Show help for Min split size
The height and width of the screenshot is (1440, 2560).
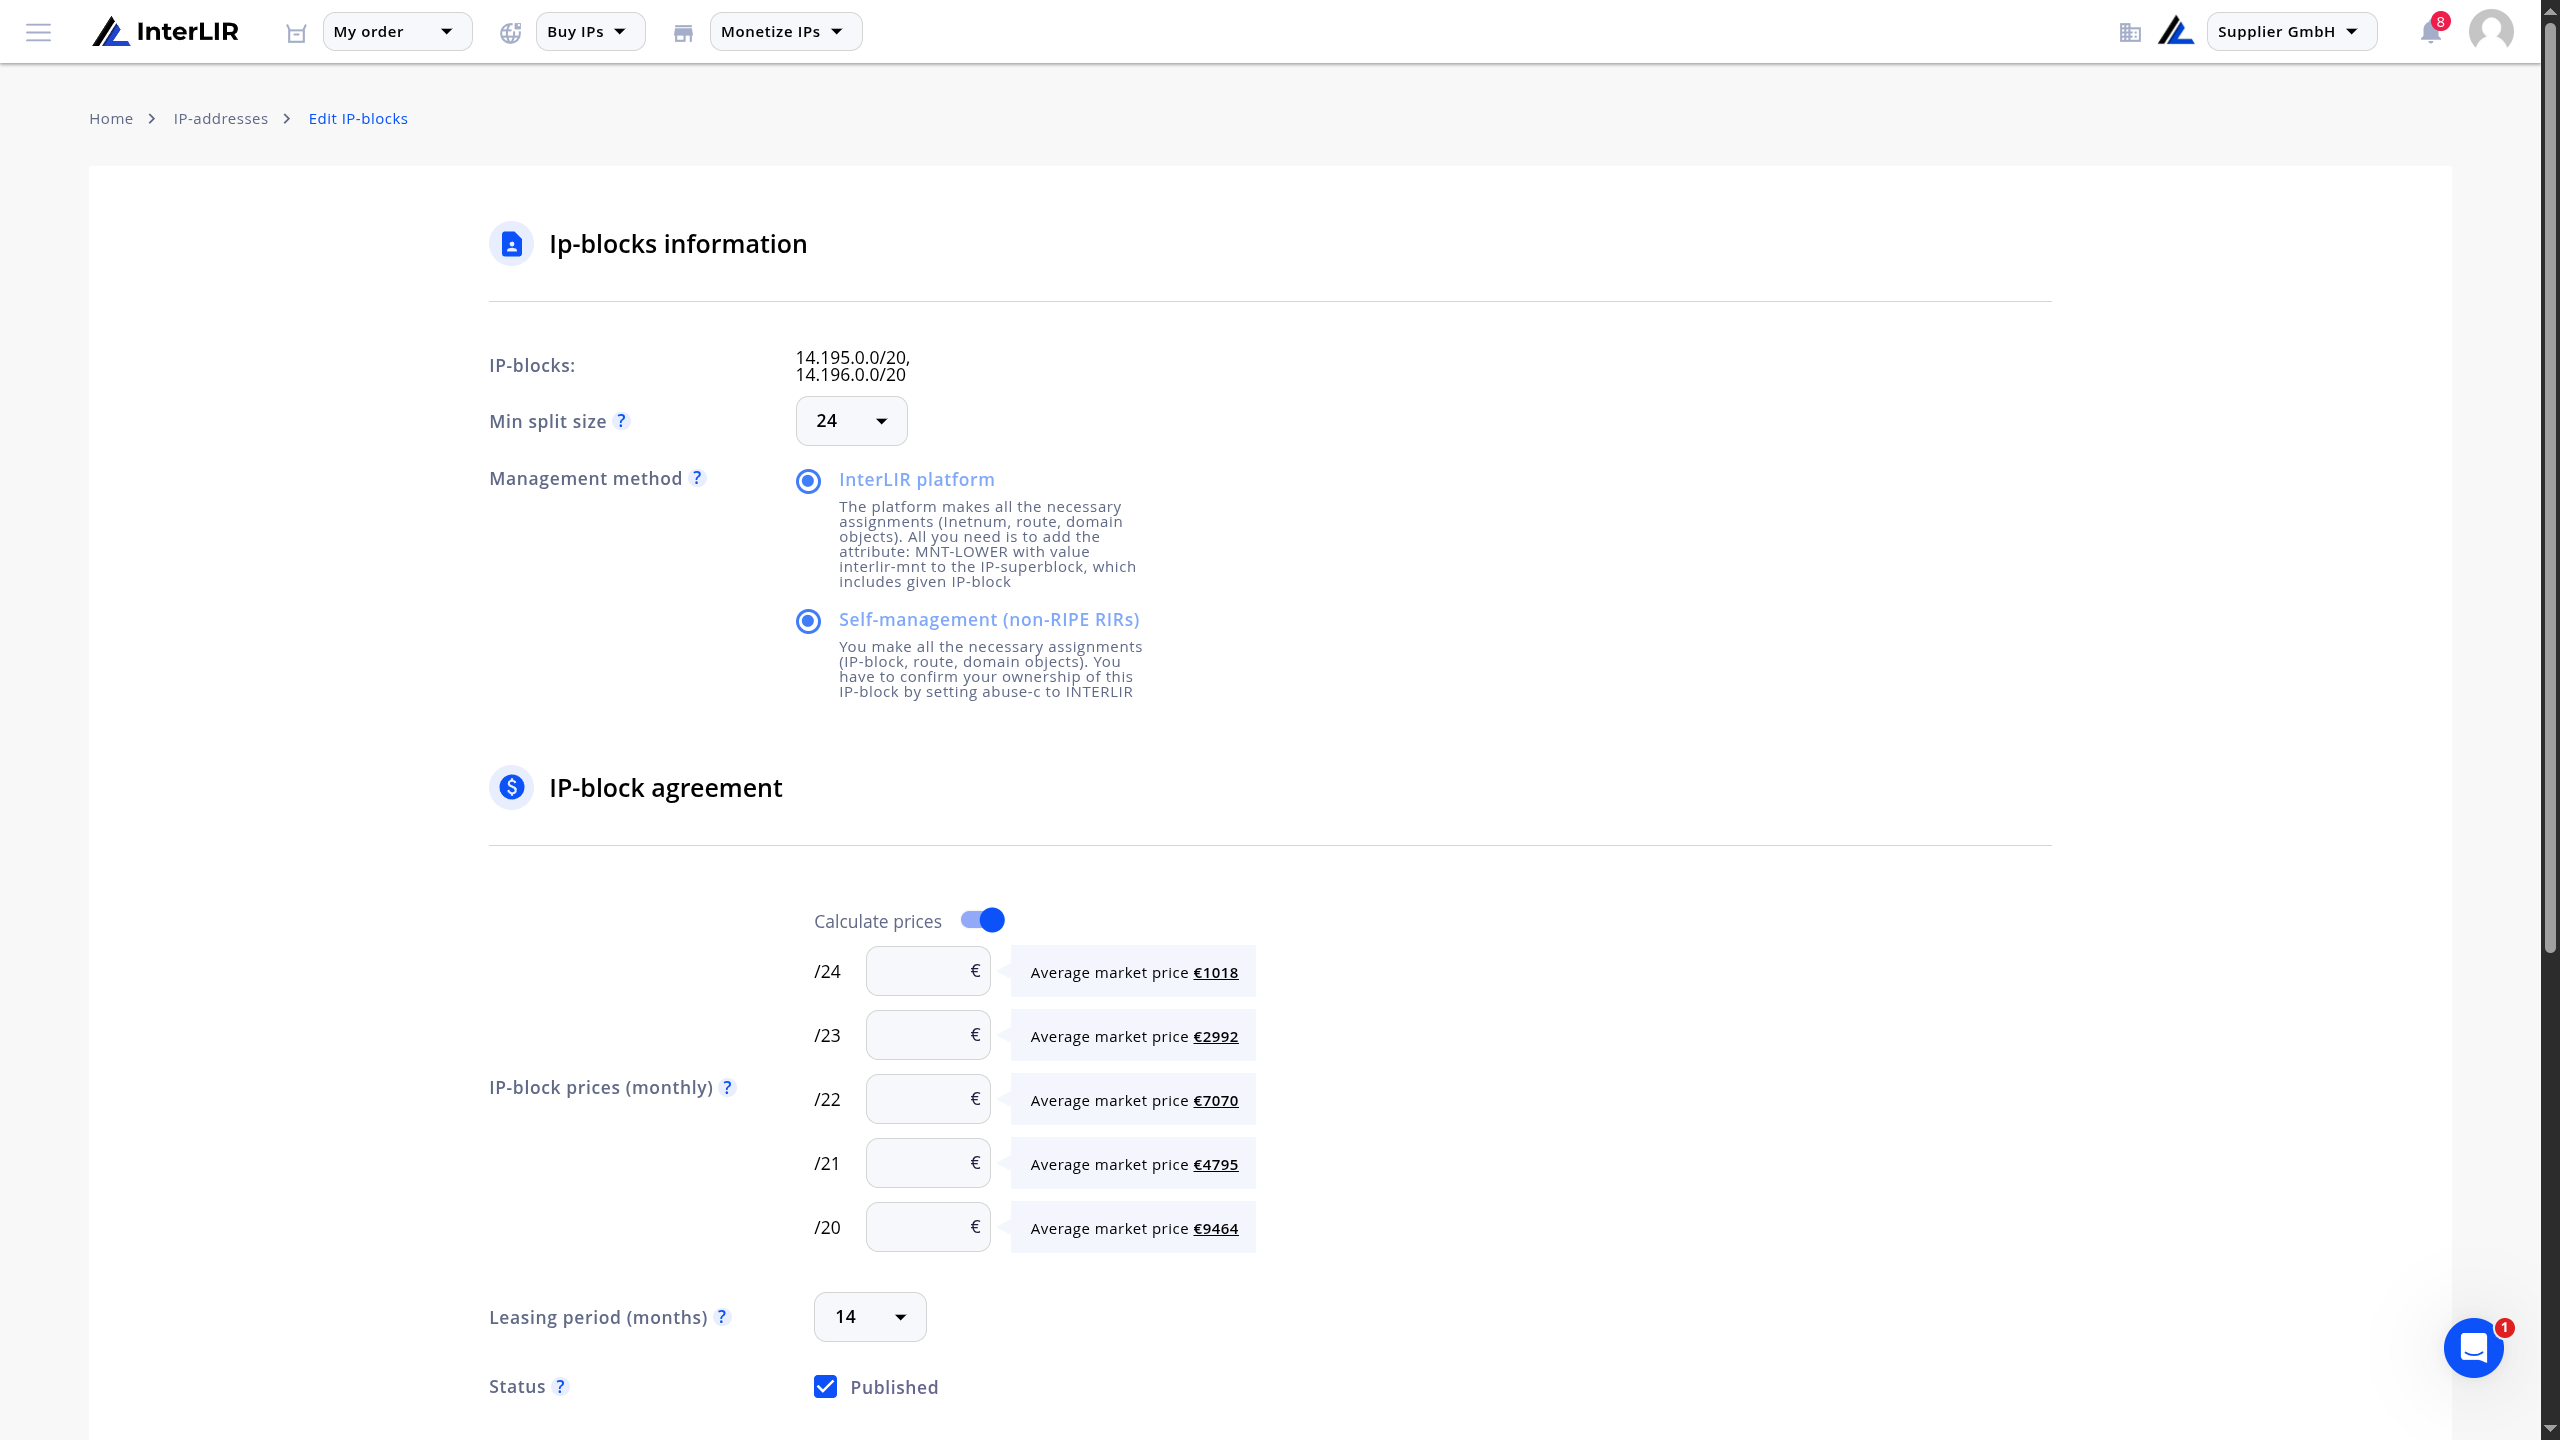(x=621, y=421)
